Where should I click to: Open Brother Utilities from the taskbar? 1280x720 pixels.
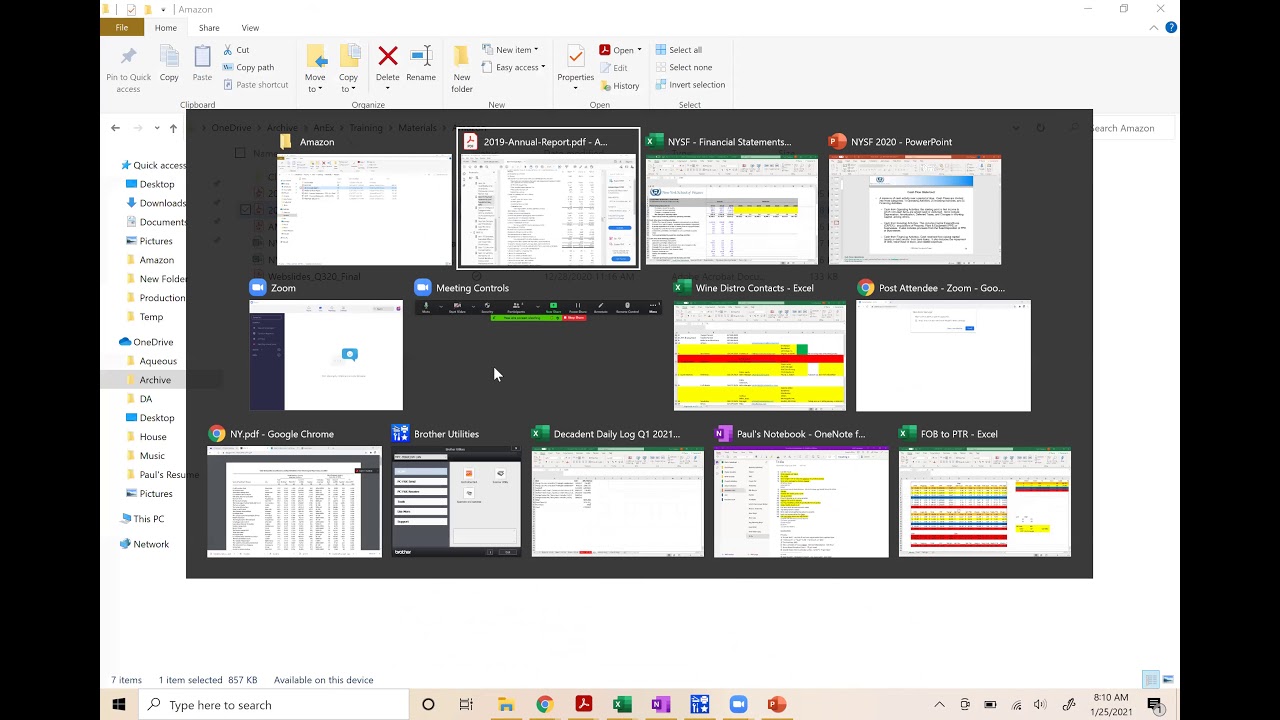[699, 705]
